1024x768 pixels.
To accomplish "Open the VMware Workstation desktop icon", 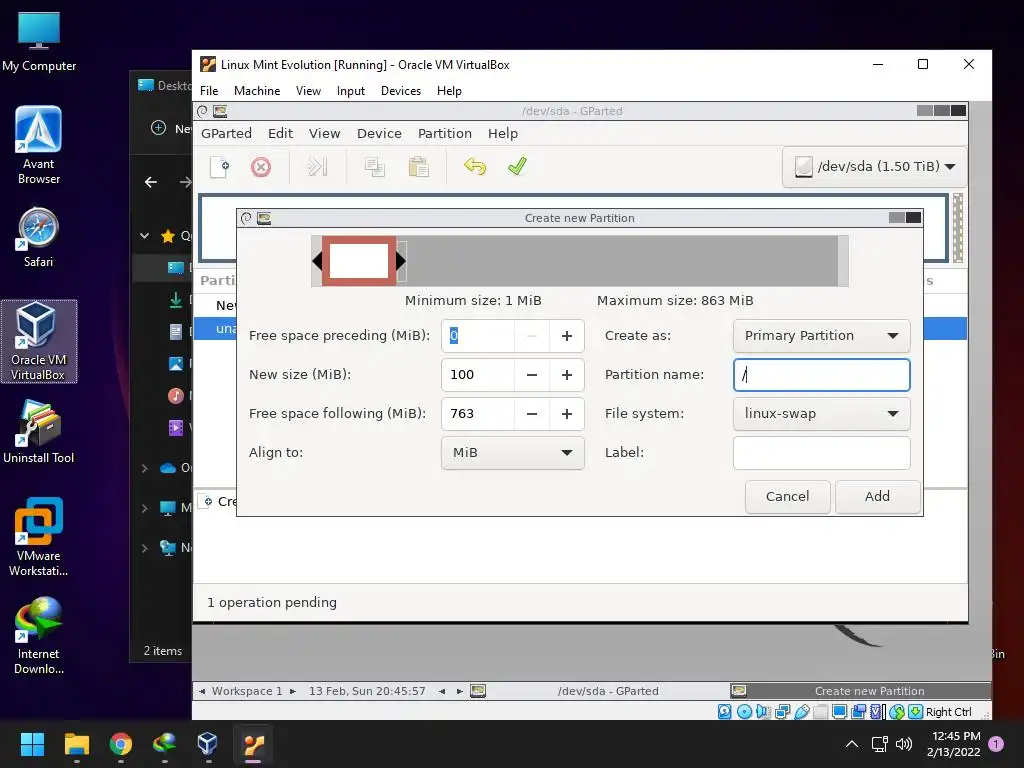I will click(39, 537).
